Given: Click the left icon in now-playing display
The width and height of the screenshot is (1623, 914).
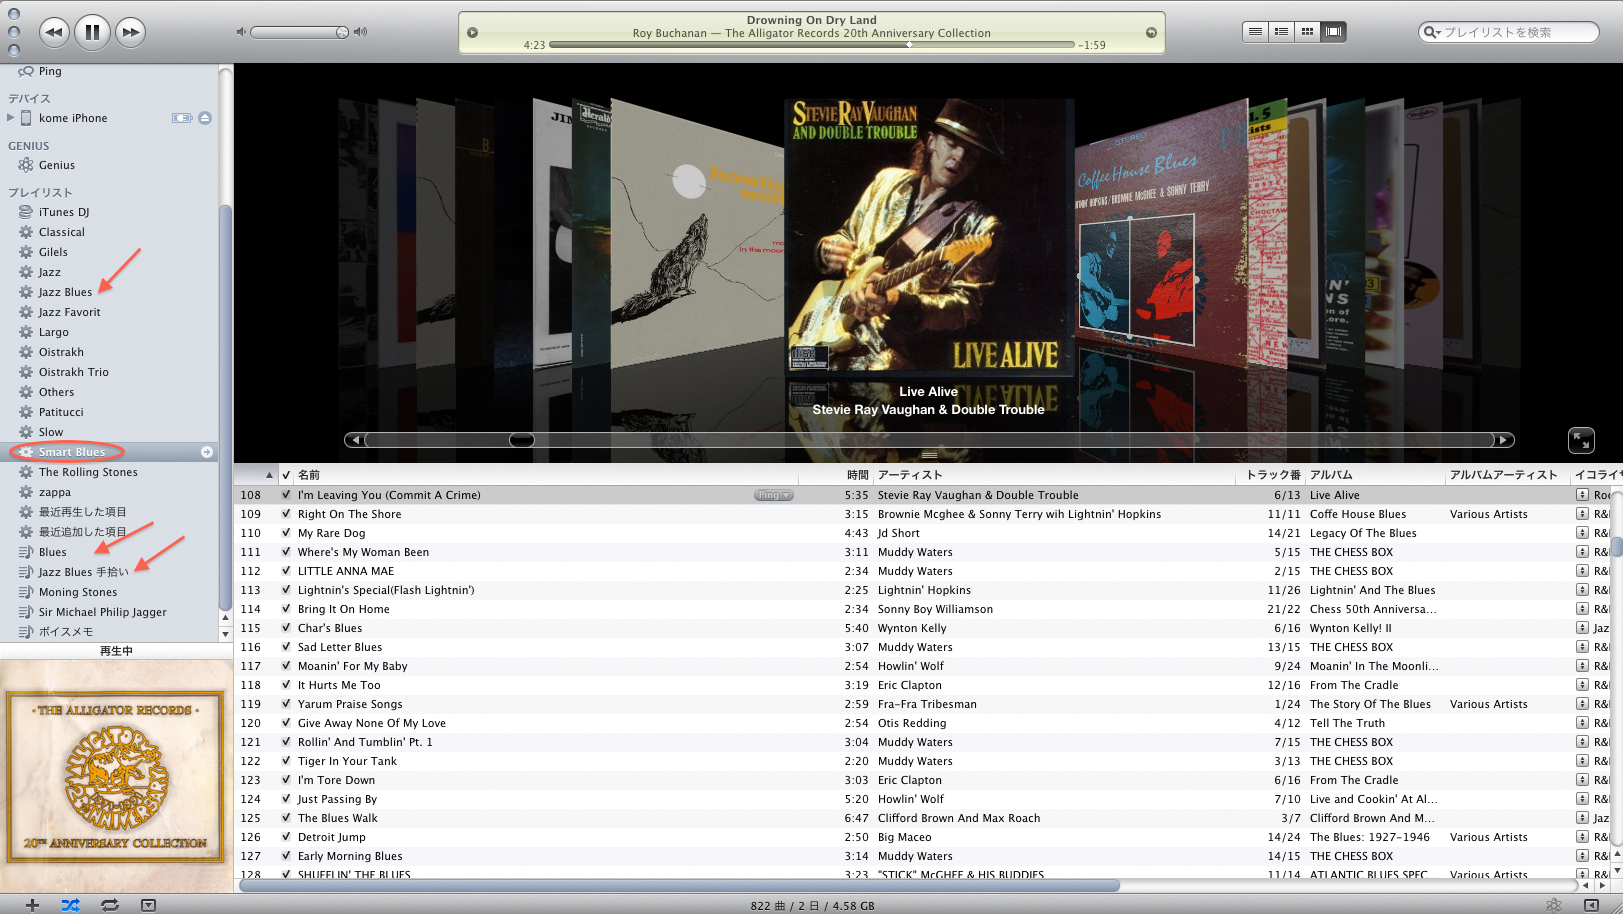Looking at the screenshot, I should 472,33.
